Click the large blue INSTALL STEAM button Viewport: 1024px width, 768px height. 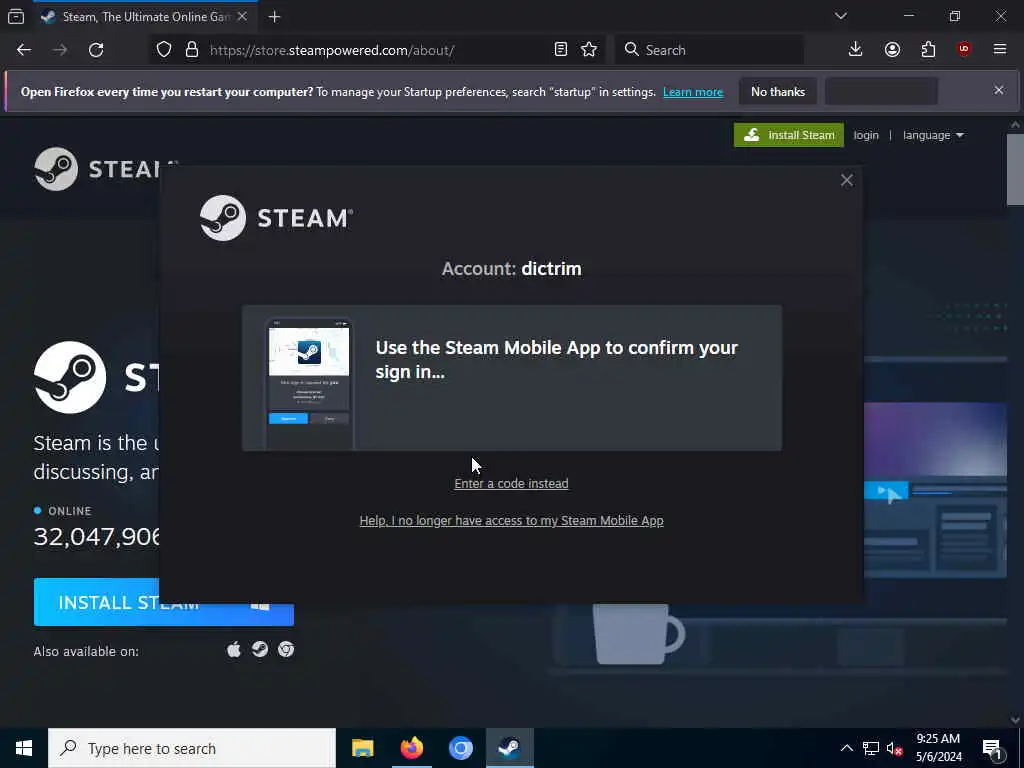pos(163,602)
